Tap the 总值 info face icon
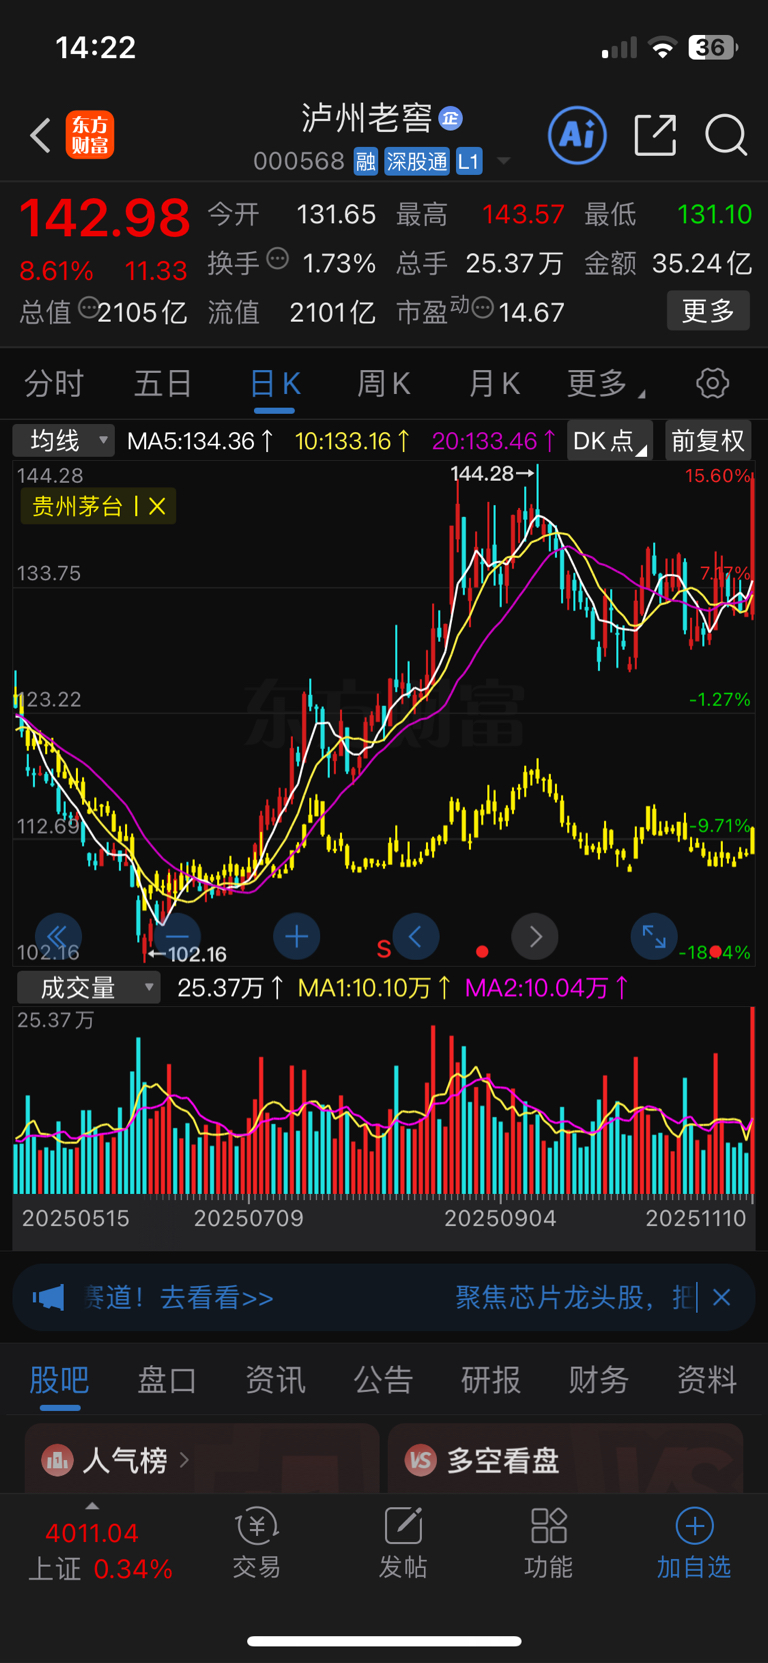768x1663 pixels. 88,308
